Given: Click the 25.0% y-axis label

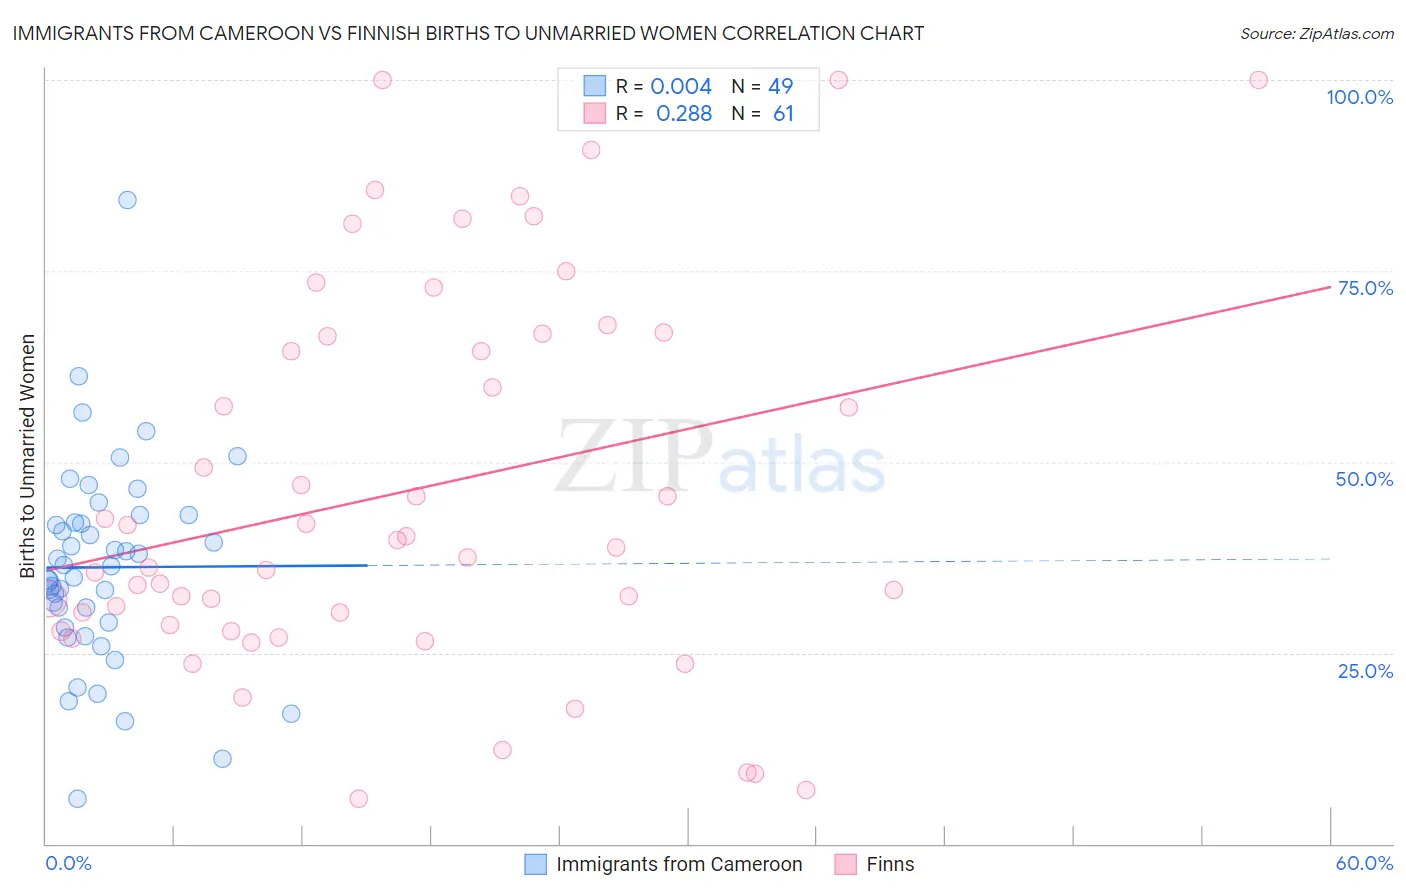Looking at the screenshot, I should 1365,671.
